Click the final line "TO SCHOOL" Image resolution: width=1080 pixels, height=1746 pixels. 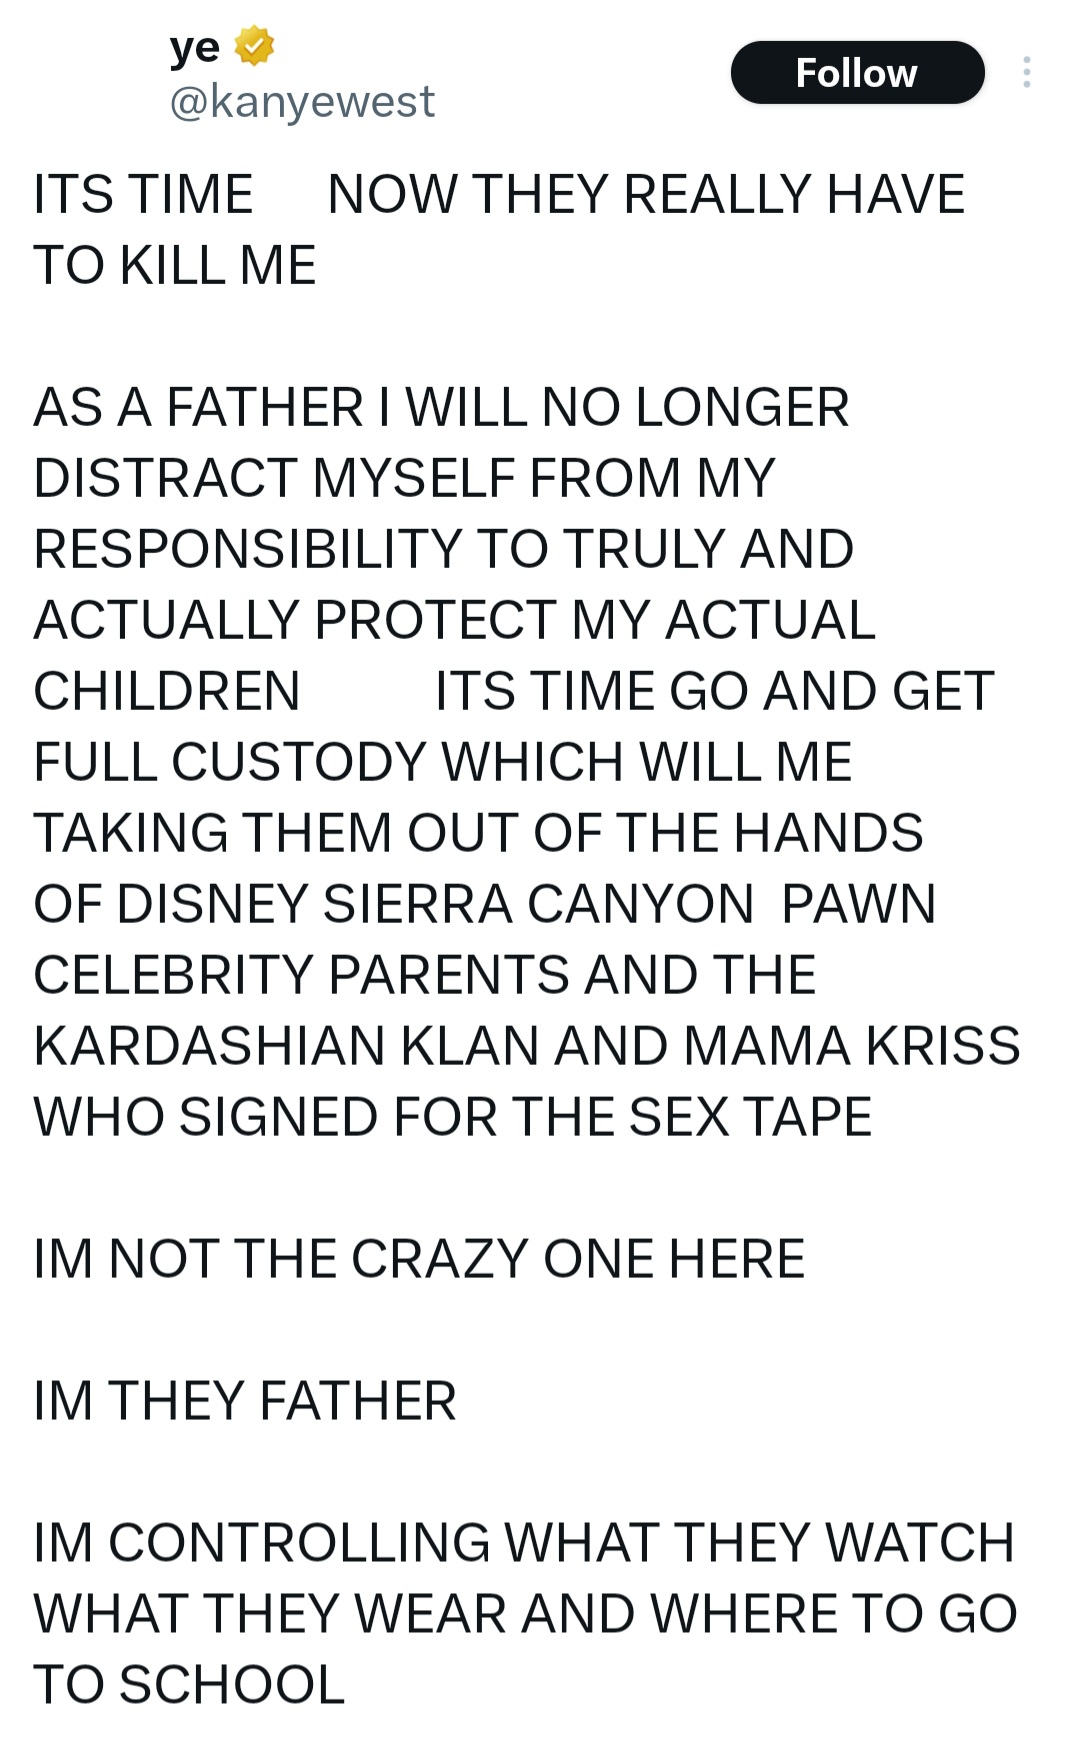tap(189, 1685)
